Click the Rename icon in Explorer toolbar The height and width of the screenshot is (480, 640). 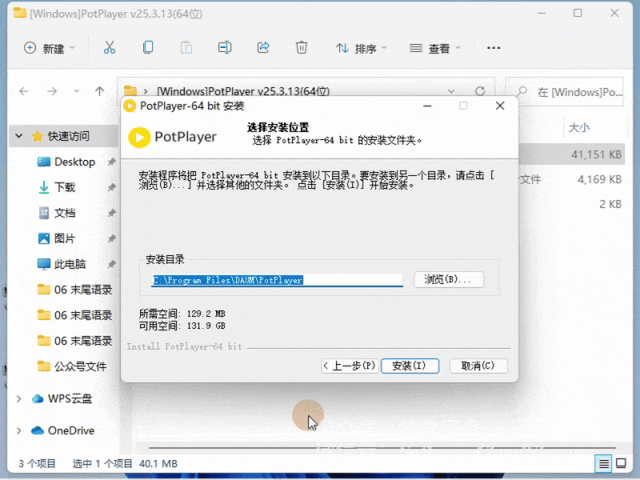(224, 48)
